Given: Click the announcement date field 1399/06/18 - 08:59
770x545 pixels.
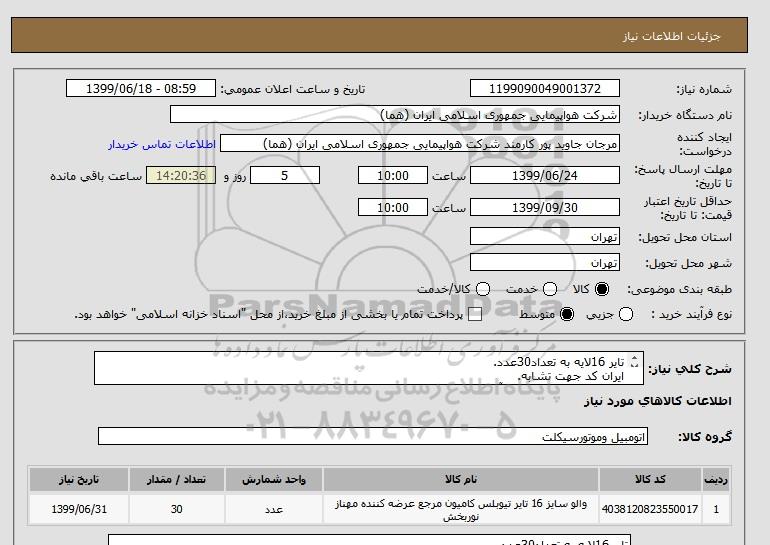Looking at the screenshot, I should click(141, 88).
